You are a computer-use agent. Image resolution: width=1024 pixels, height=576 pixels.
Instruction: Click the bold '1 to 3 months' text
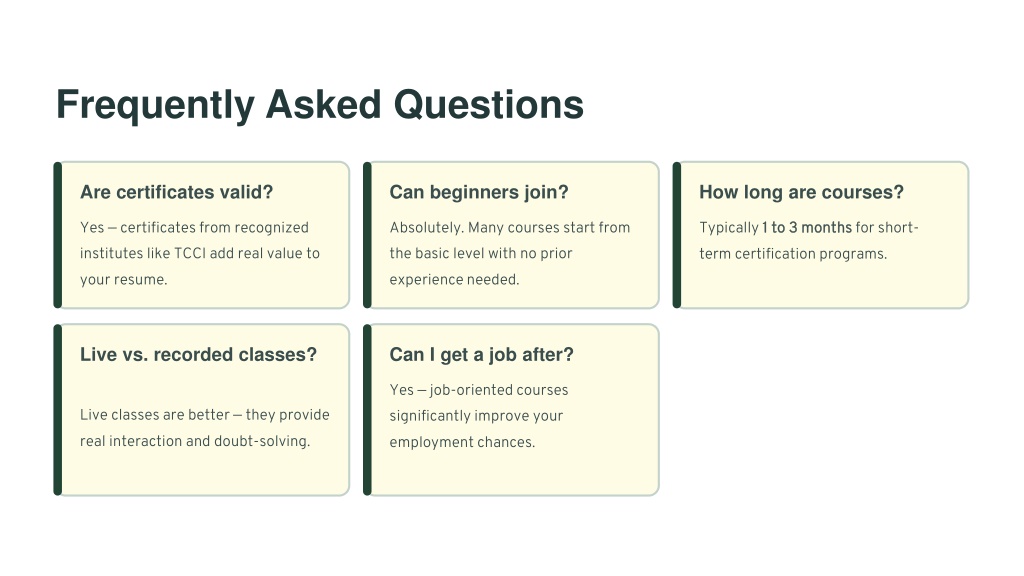(x=807, y=227)
